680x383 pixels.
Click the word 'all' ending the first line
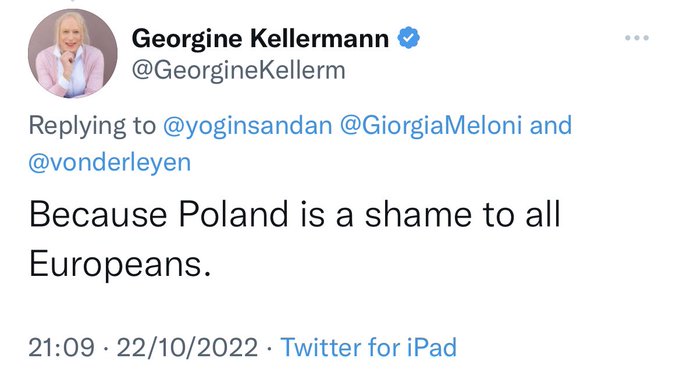pyautogui.click(x=543, y=214)
